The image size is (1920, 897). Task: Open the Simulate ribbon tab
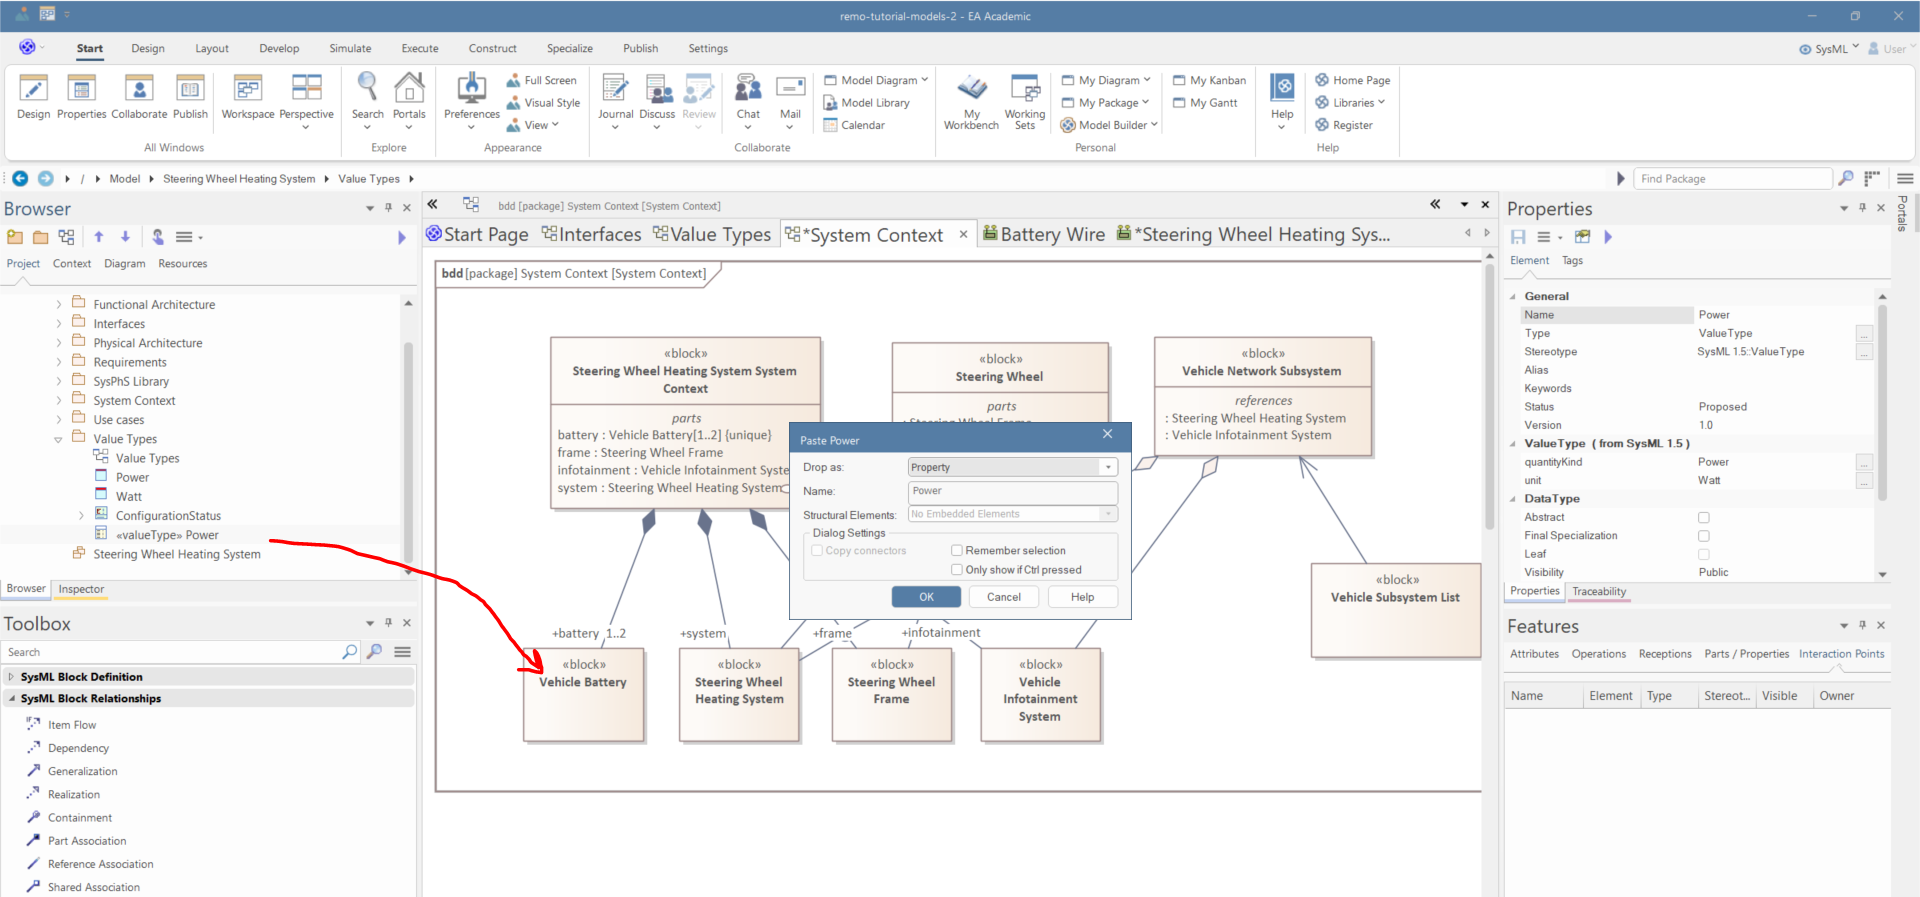[x=350, y=48]
